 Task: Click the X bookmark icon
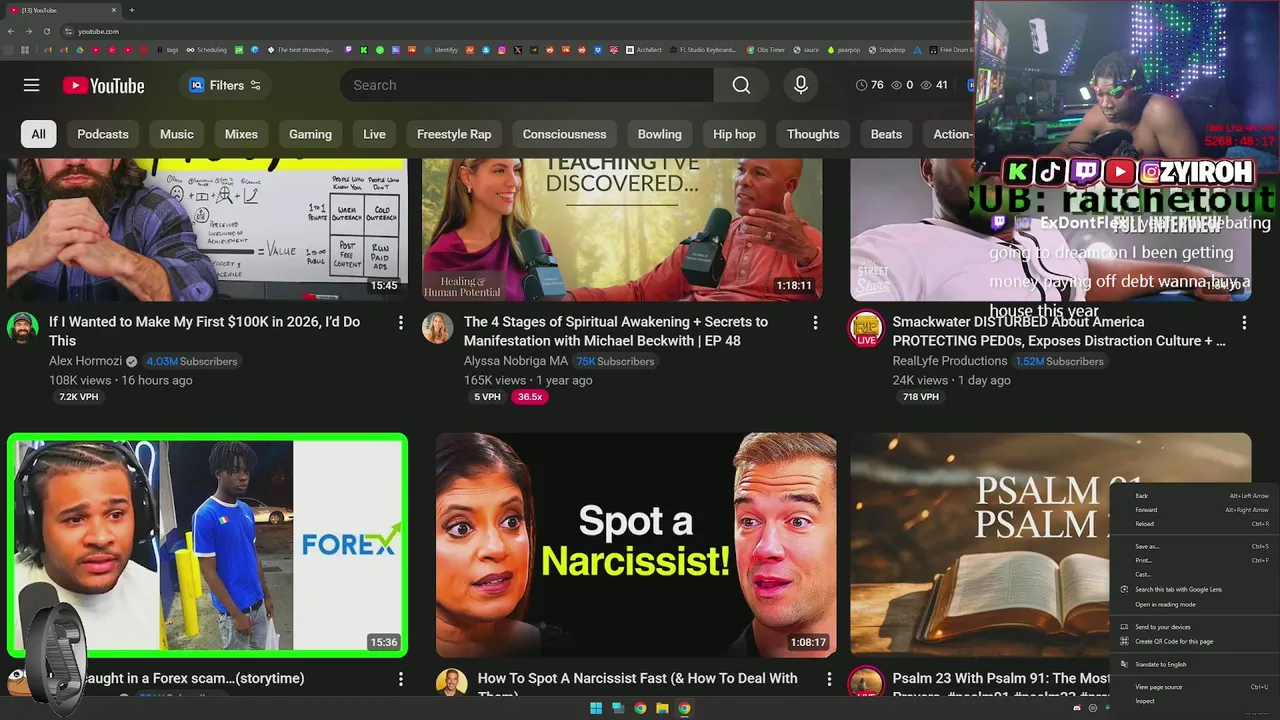pyautogui.click(x=517, y=50)
